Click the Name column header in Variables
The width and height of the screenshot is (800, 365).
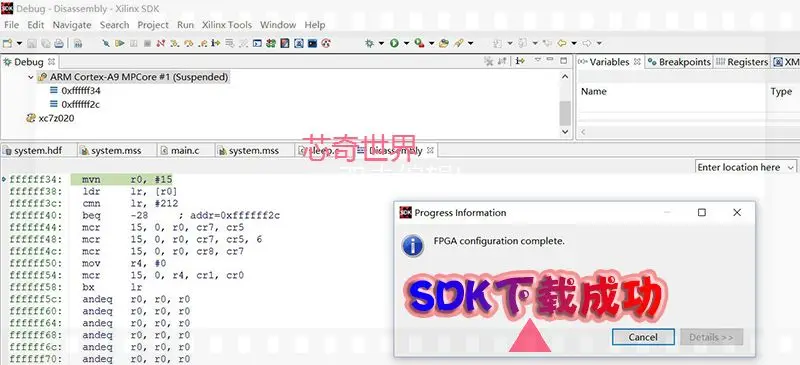pyautogui.click(x=594, y=91)
